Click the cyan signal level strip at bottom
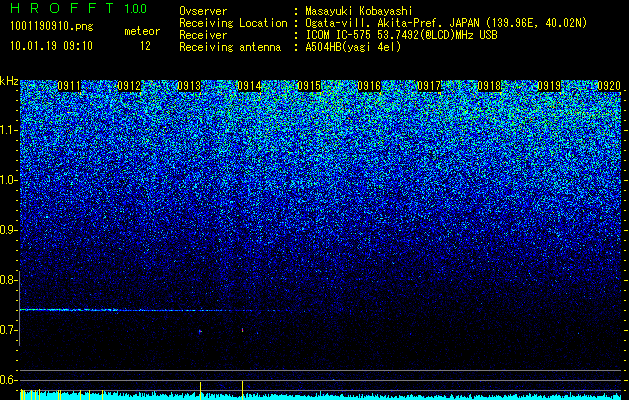The image size is (629, 400). pos(321,396)
